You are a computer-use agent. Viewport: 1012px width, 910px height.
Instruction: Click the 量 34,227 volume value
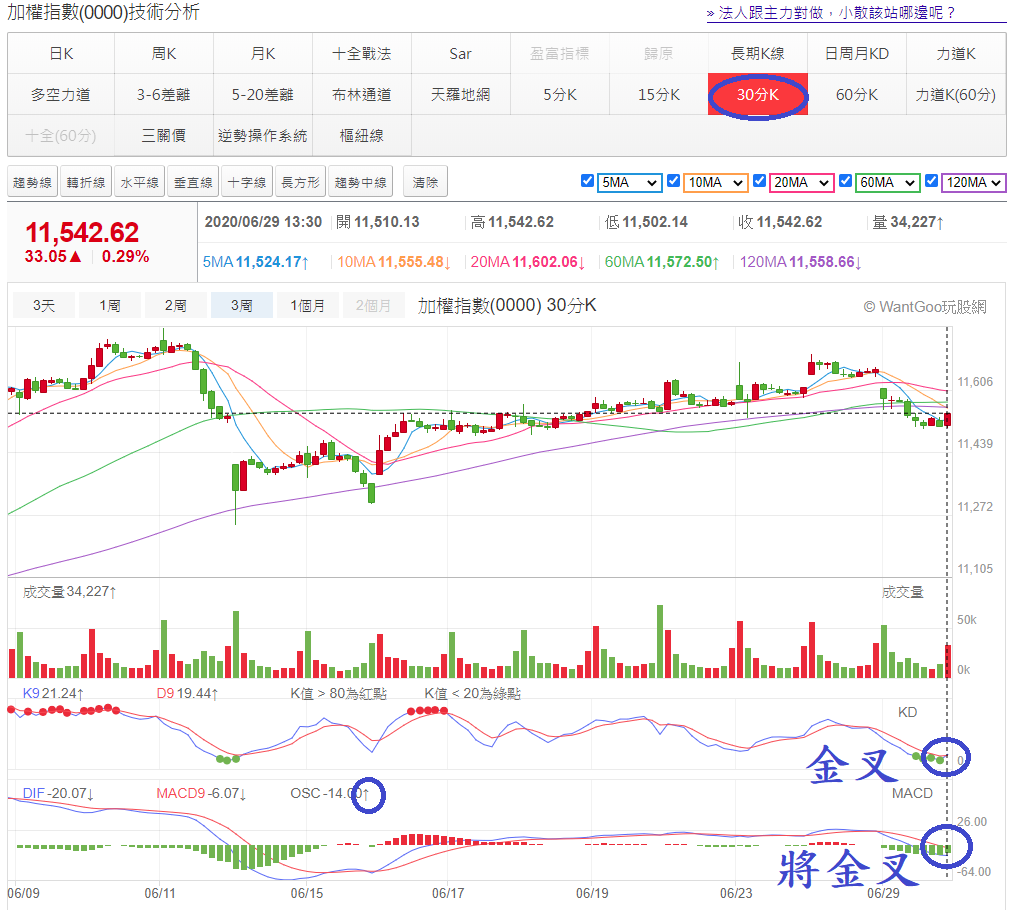908,222
